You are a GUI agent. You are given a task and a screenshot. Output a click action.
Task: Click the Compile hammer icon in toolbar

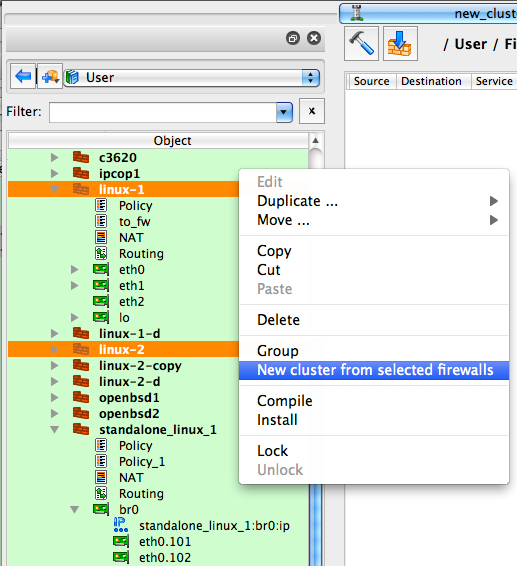(x=361, y=43)
